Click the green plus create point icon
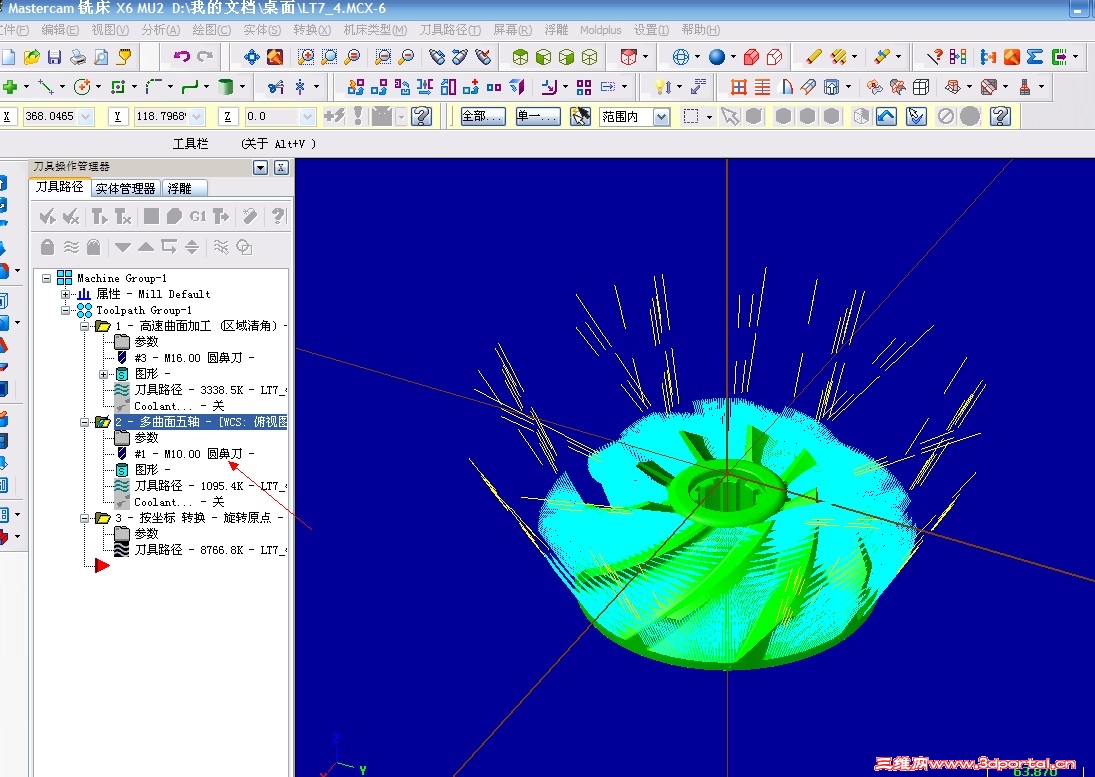The width and height of the screenshot is (1095, 777). click(x=10, y=87)
